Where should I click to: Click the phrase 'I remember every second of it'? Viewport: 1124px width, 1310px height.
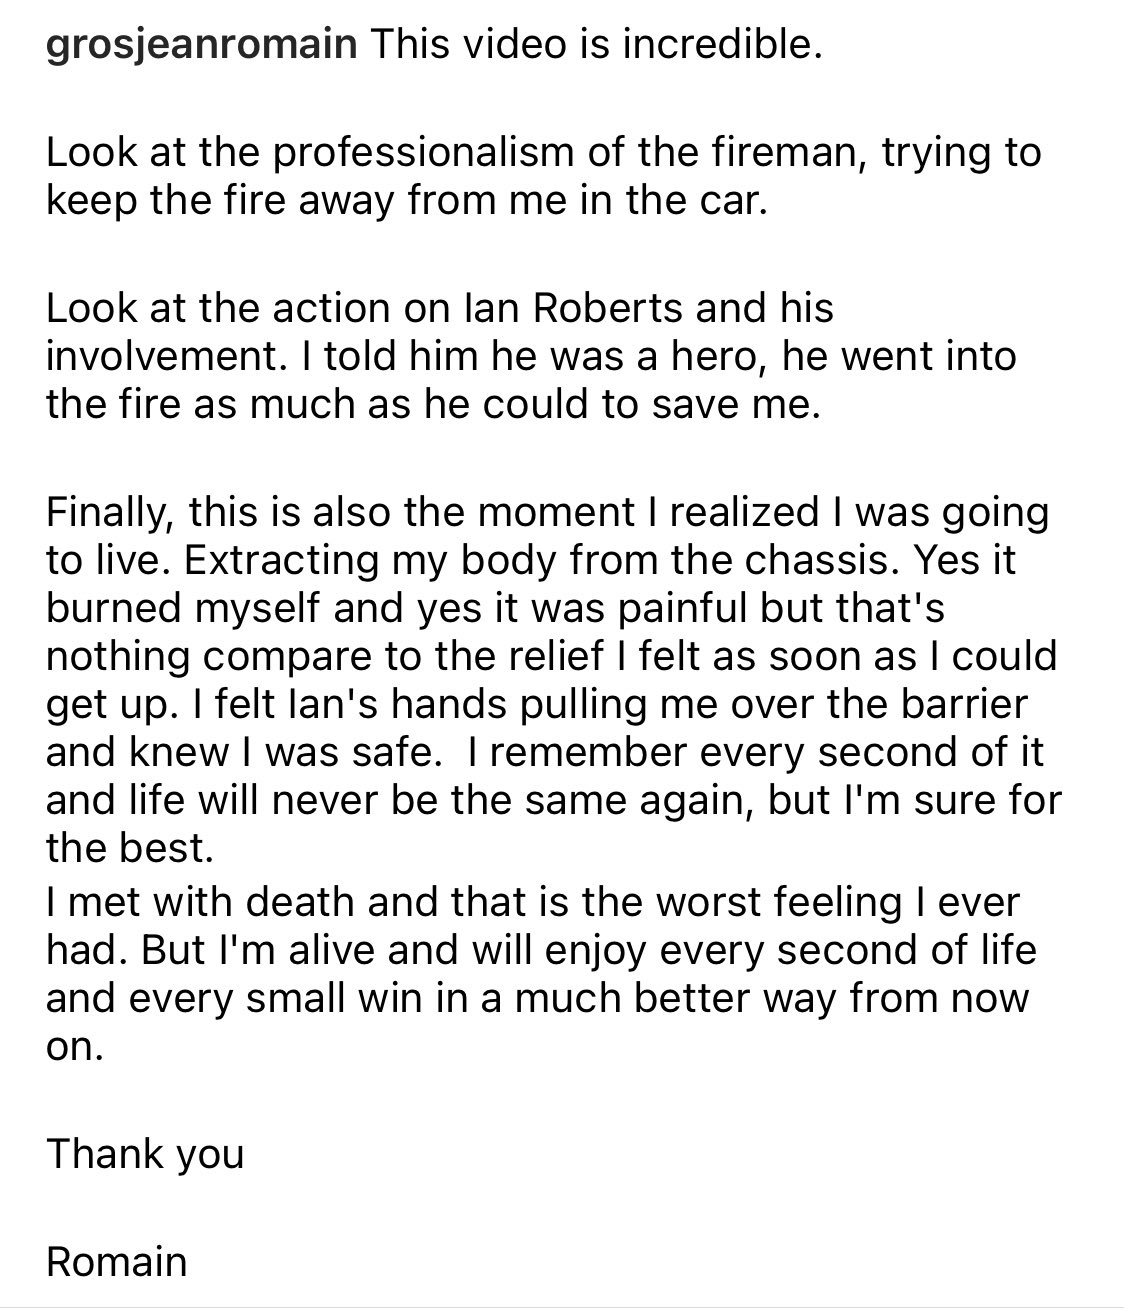pos(752,753)
